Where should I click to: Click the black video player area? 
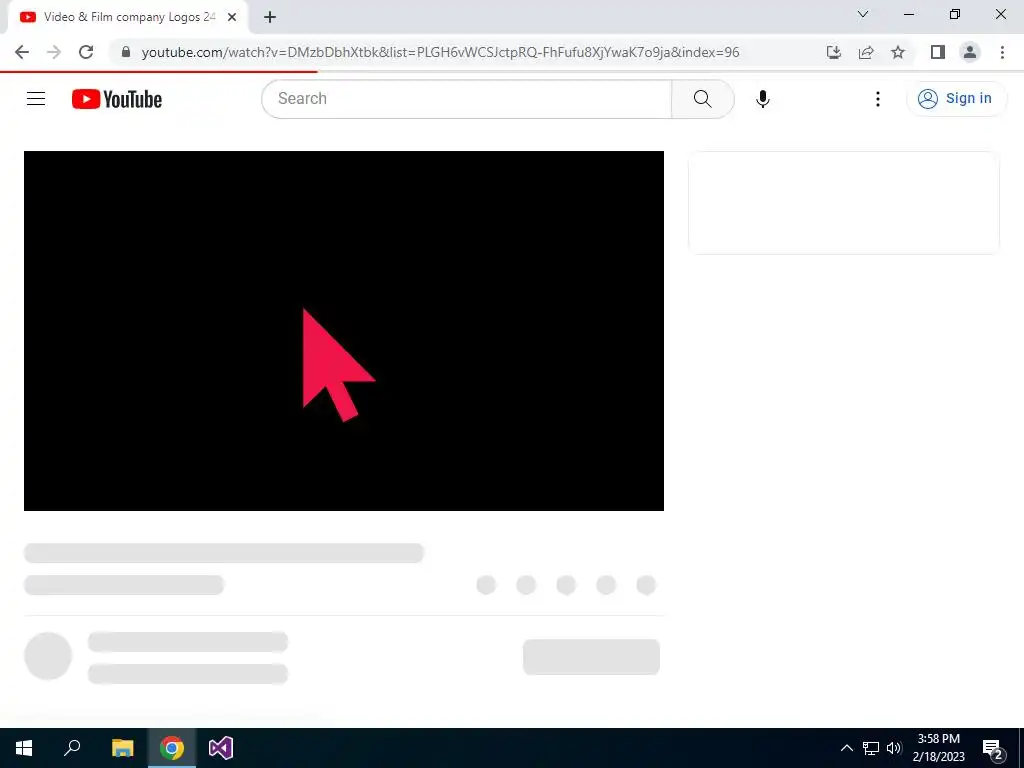click(x=344, y=330)
